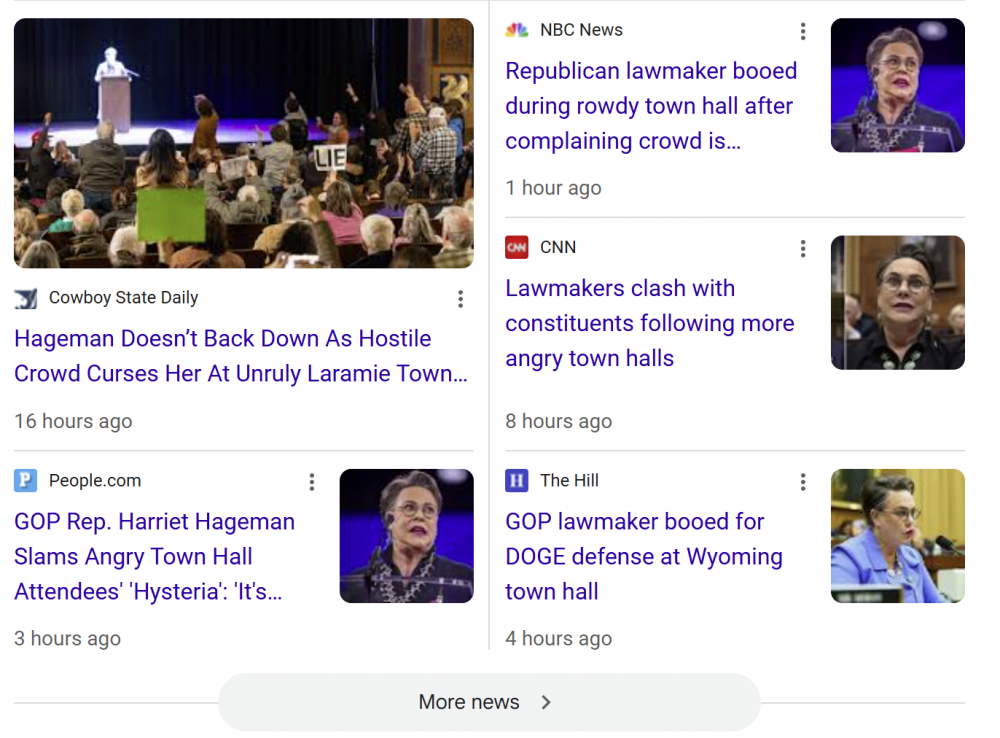Screen dimensions: 1000x738
Task: Click The Hill logo icon
Action: point(516,481)
